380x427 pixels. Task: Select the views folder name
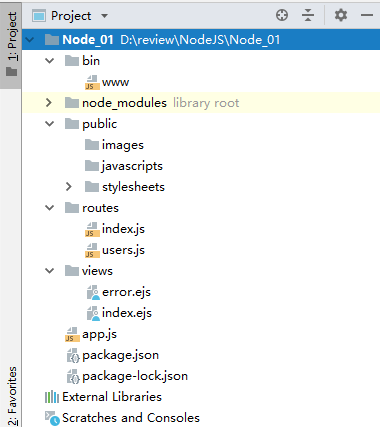[97, 271]
